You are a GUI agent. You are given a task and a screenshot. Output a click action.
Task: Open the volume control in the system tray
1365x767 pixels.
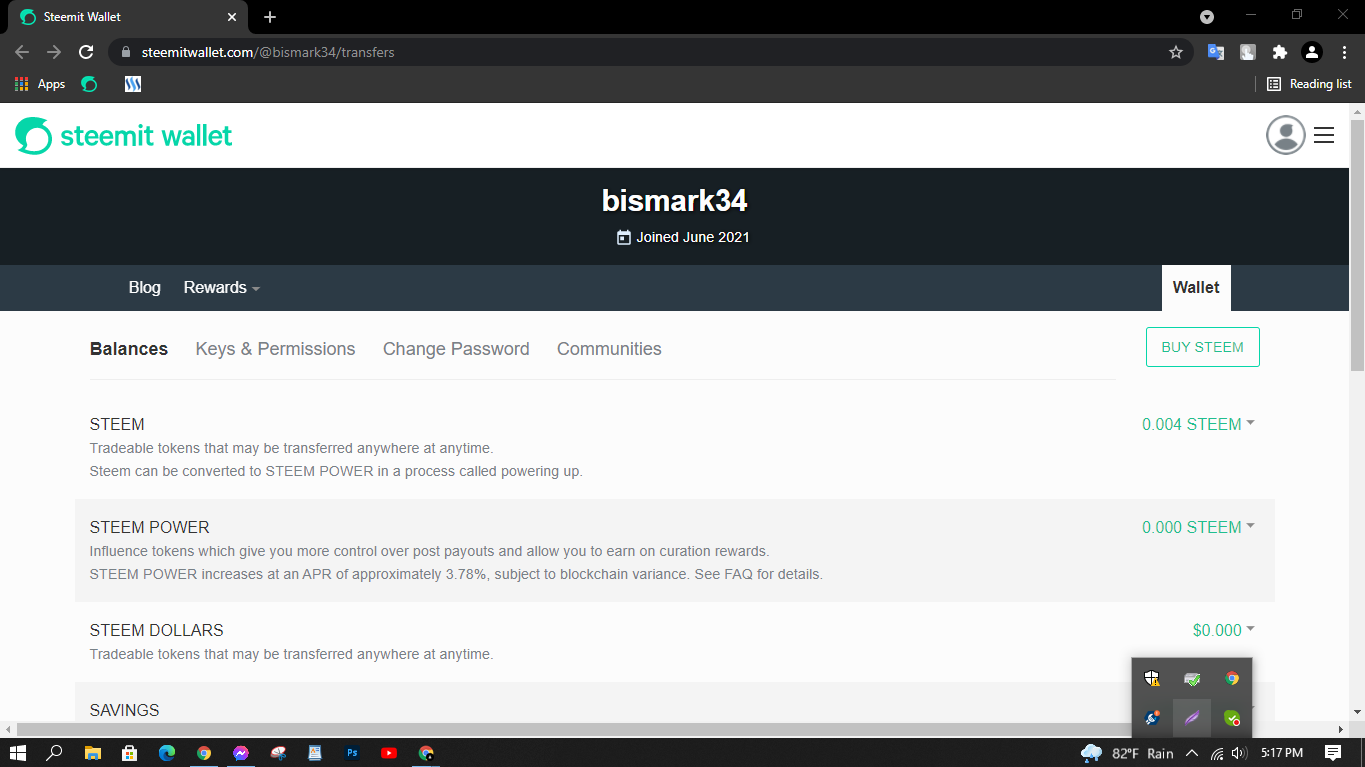coord(1239,753)
